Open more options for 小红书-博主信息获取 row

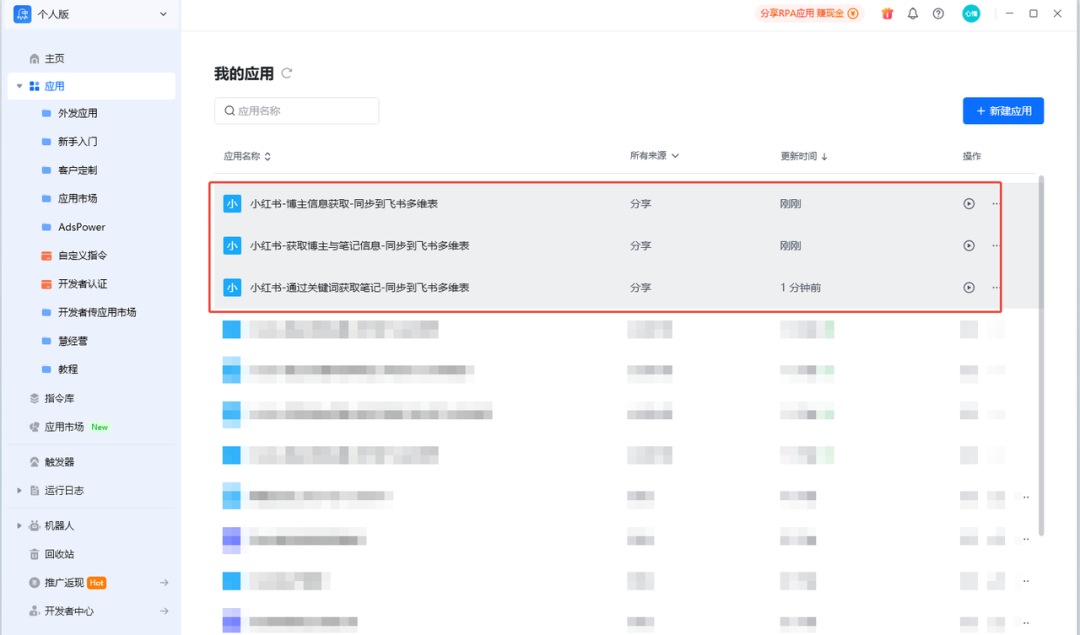[x=995, y=204]
